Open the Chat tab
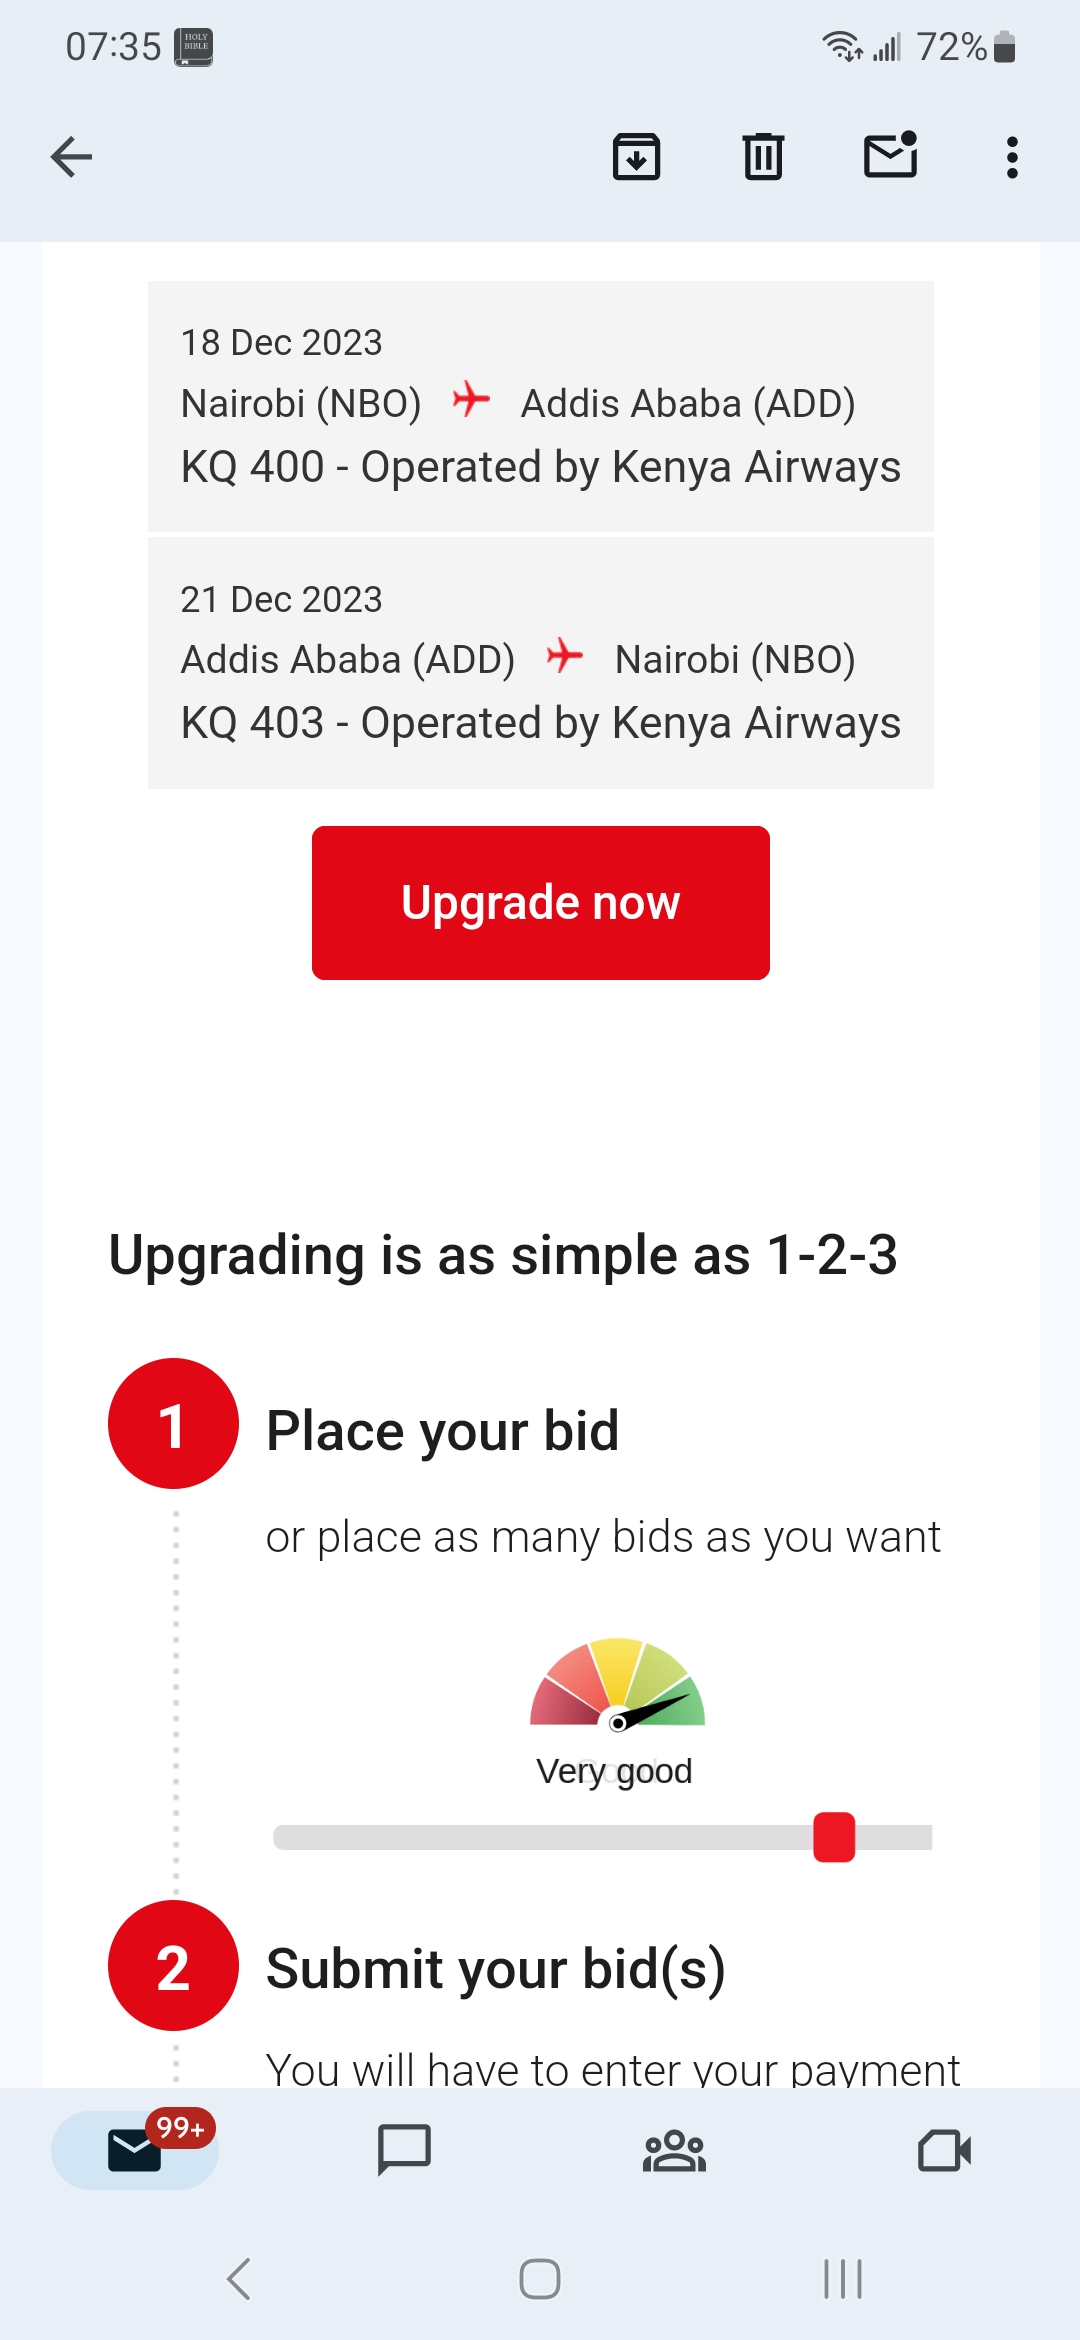This screenshot has width=1080, height=2340. coord(404,2150)
